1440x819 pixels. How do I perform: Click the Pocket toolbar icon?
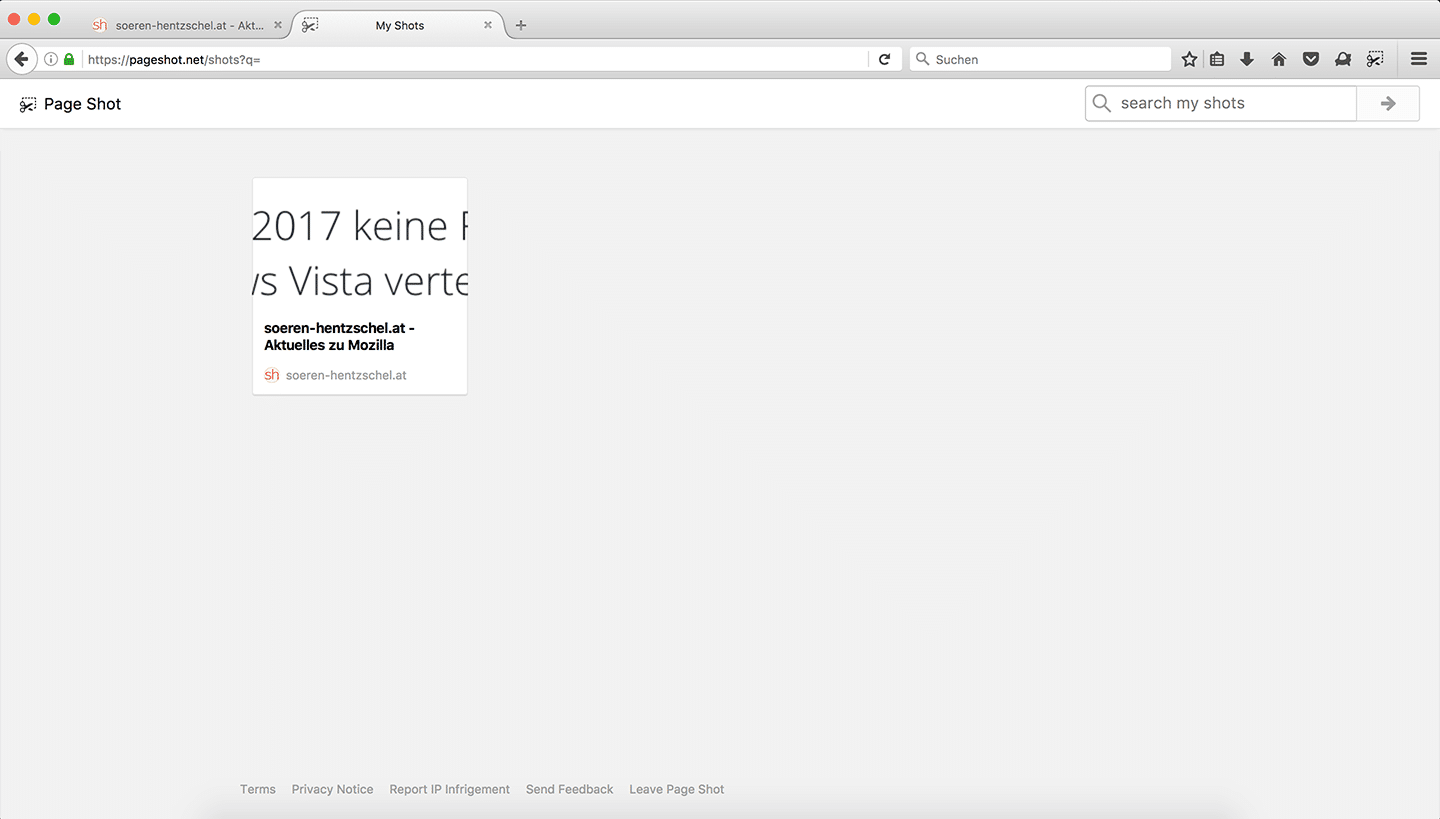coord(1310,59)
